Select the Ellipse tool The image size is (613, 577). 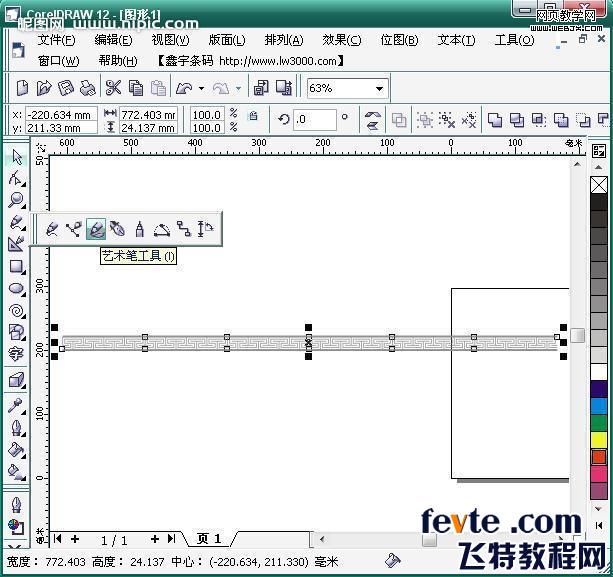(x=17, y=289)
